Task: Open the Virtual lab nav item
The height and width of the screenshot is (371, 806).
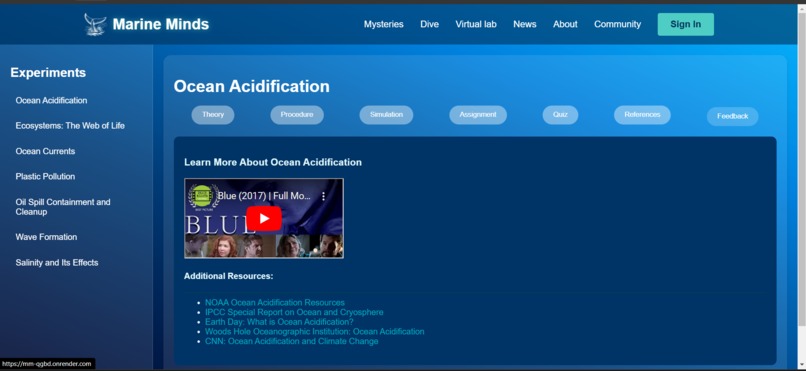Action: point(476,24)
